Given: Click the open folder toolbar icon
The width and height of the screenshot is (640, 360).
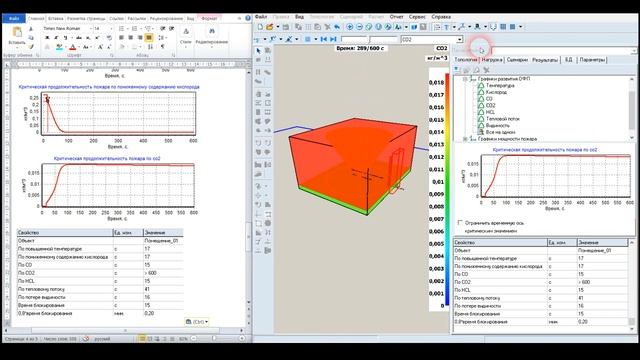Looking at the screenshot, I should (x=269, y=27).
